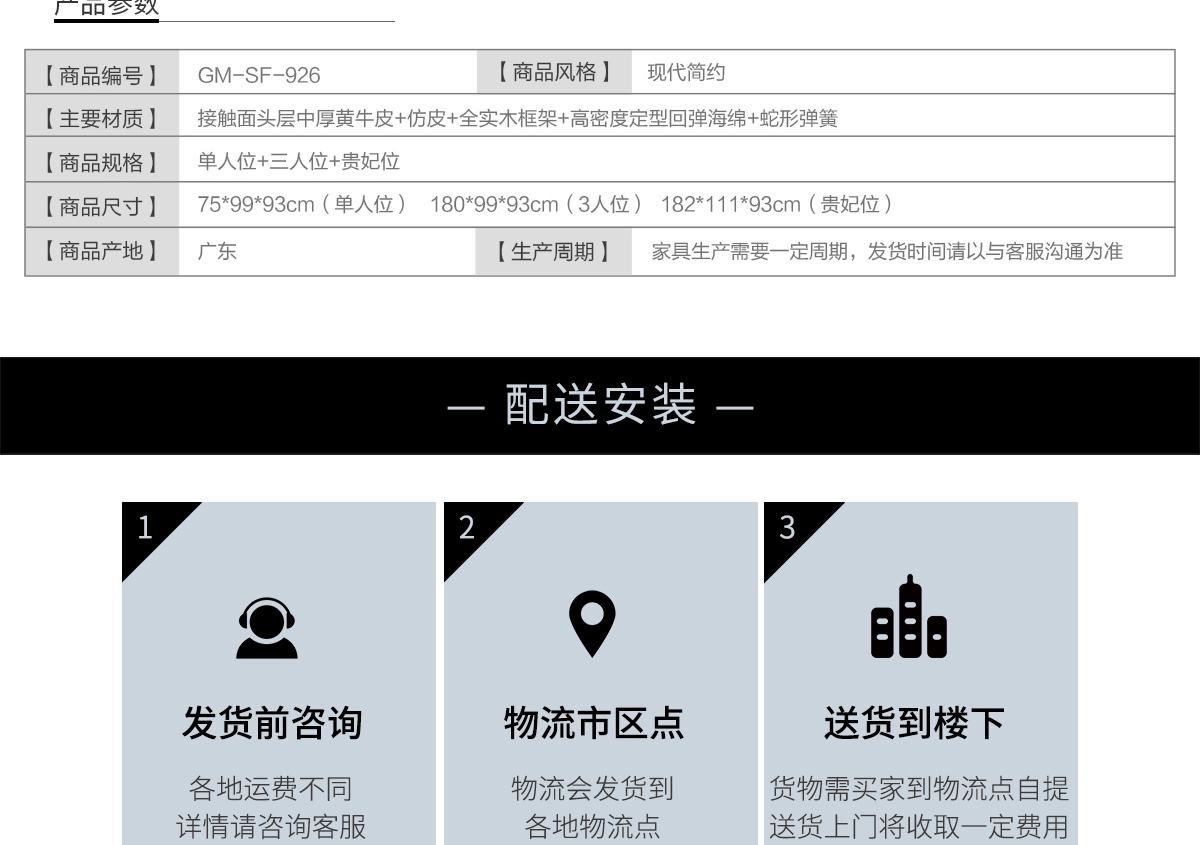Screen dimensions: 1200x845
Task: Click the product code GM-SF-926
Action: [x=259, y=74]
